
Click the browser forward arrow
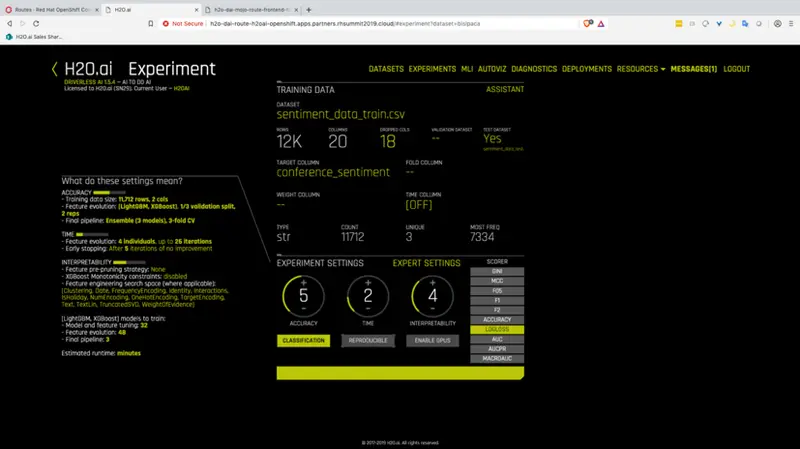tap(22, 23)
